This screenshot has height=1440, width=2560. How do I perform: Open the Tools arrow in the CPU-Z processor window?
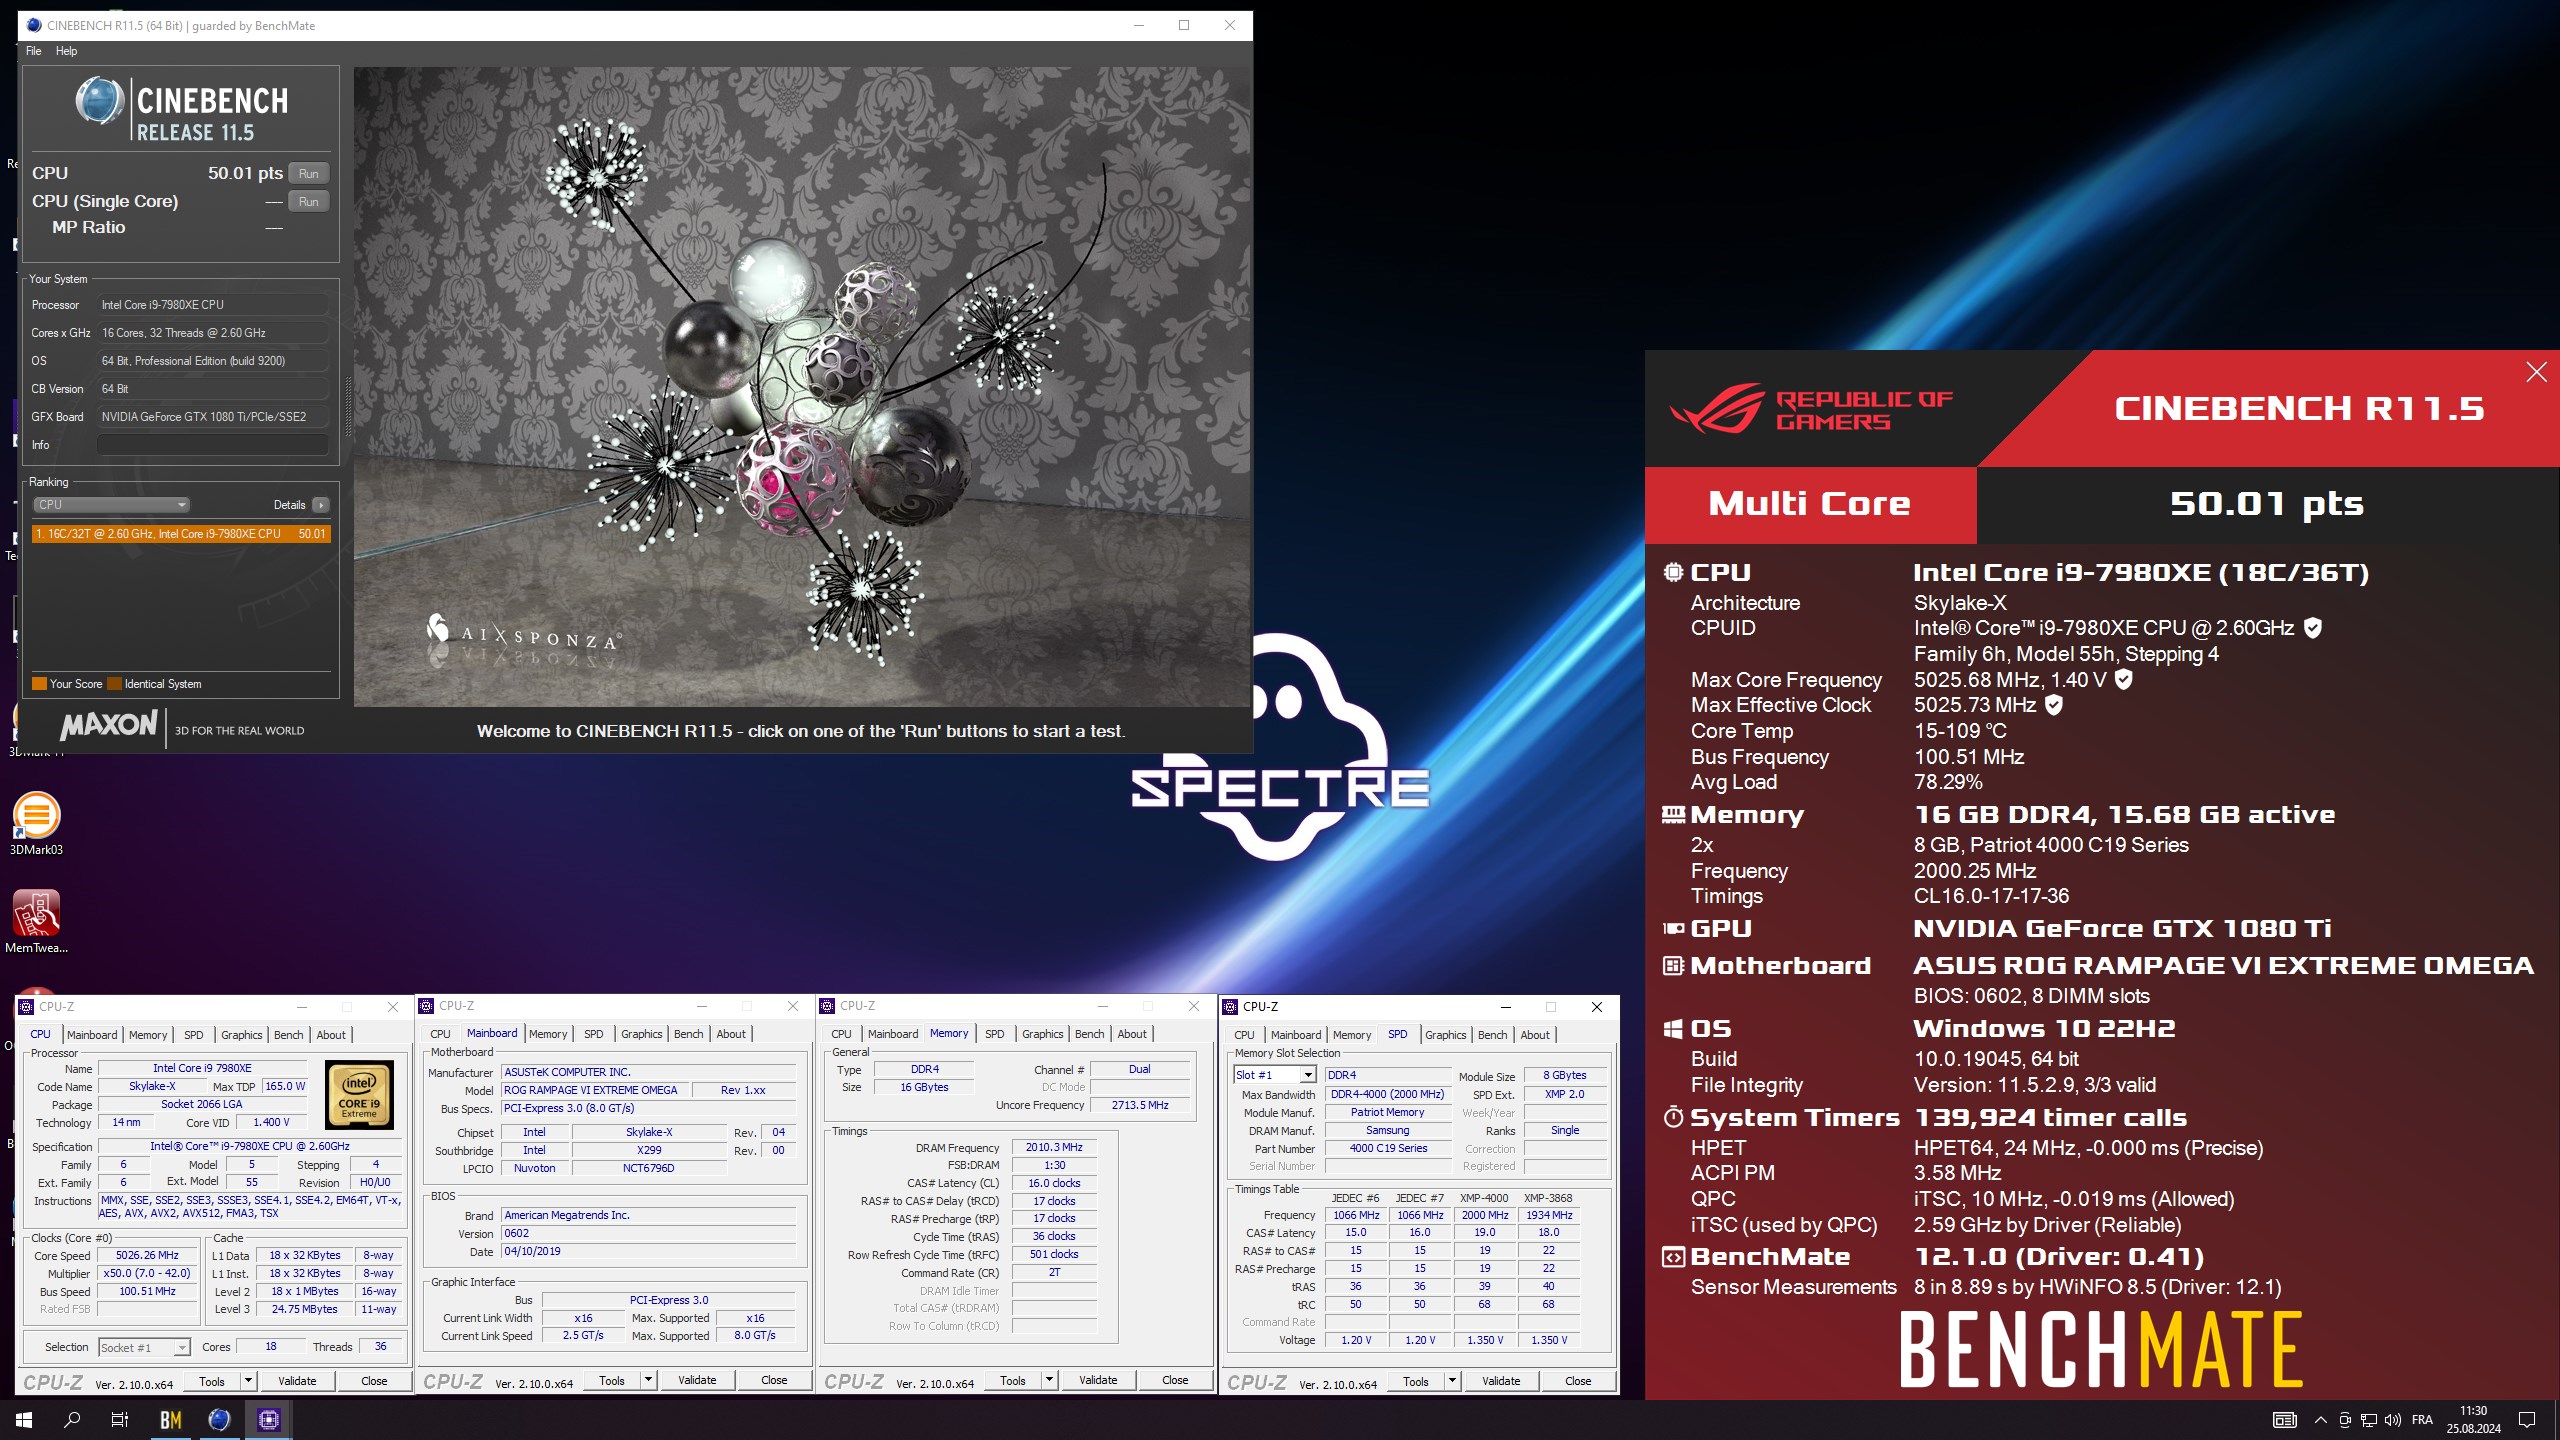[249, 1381]
